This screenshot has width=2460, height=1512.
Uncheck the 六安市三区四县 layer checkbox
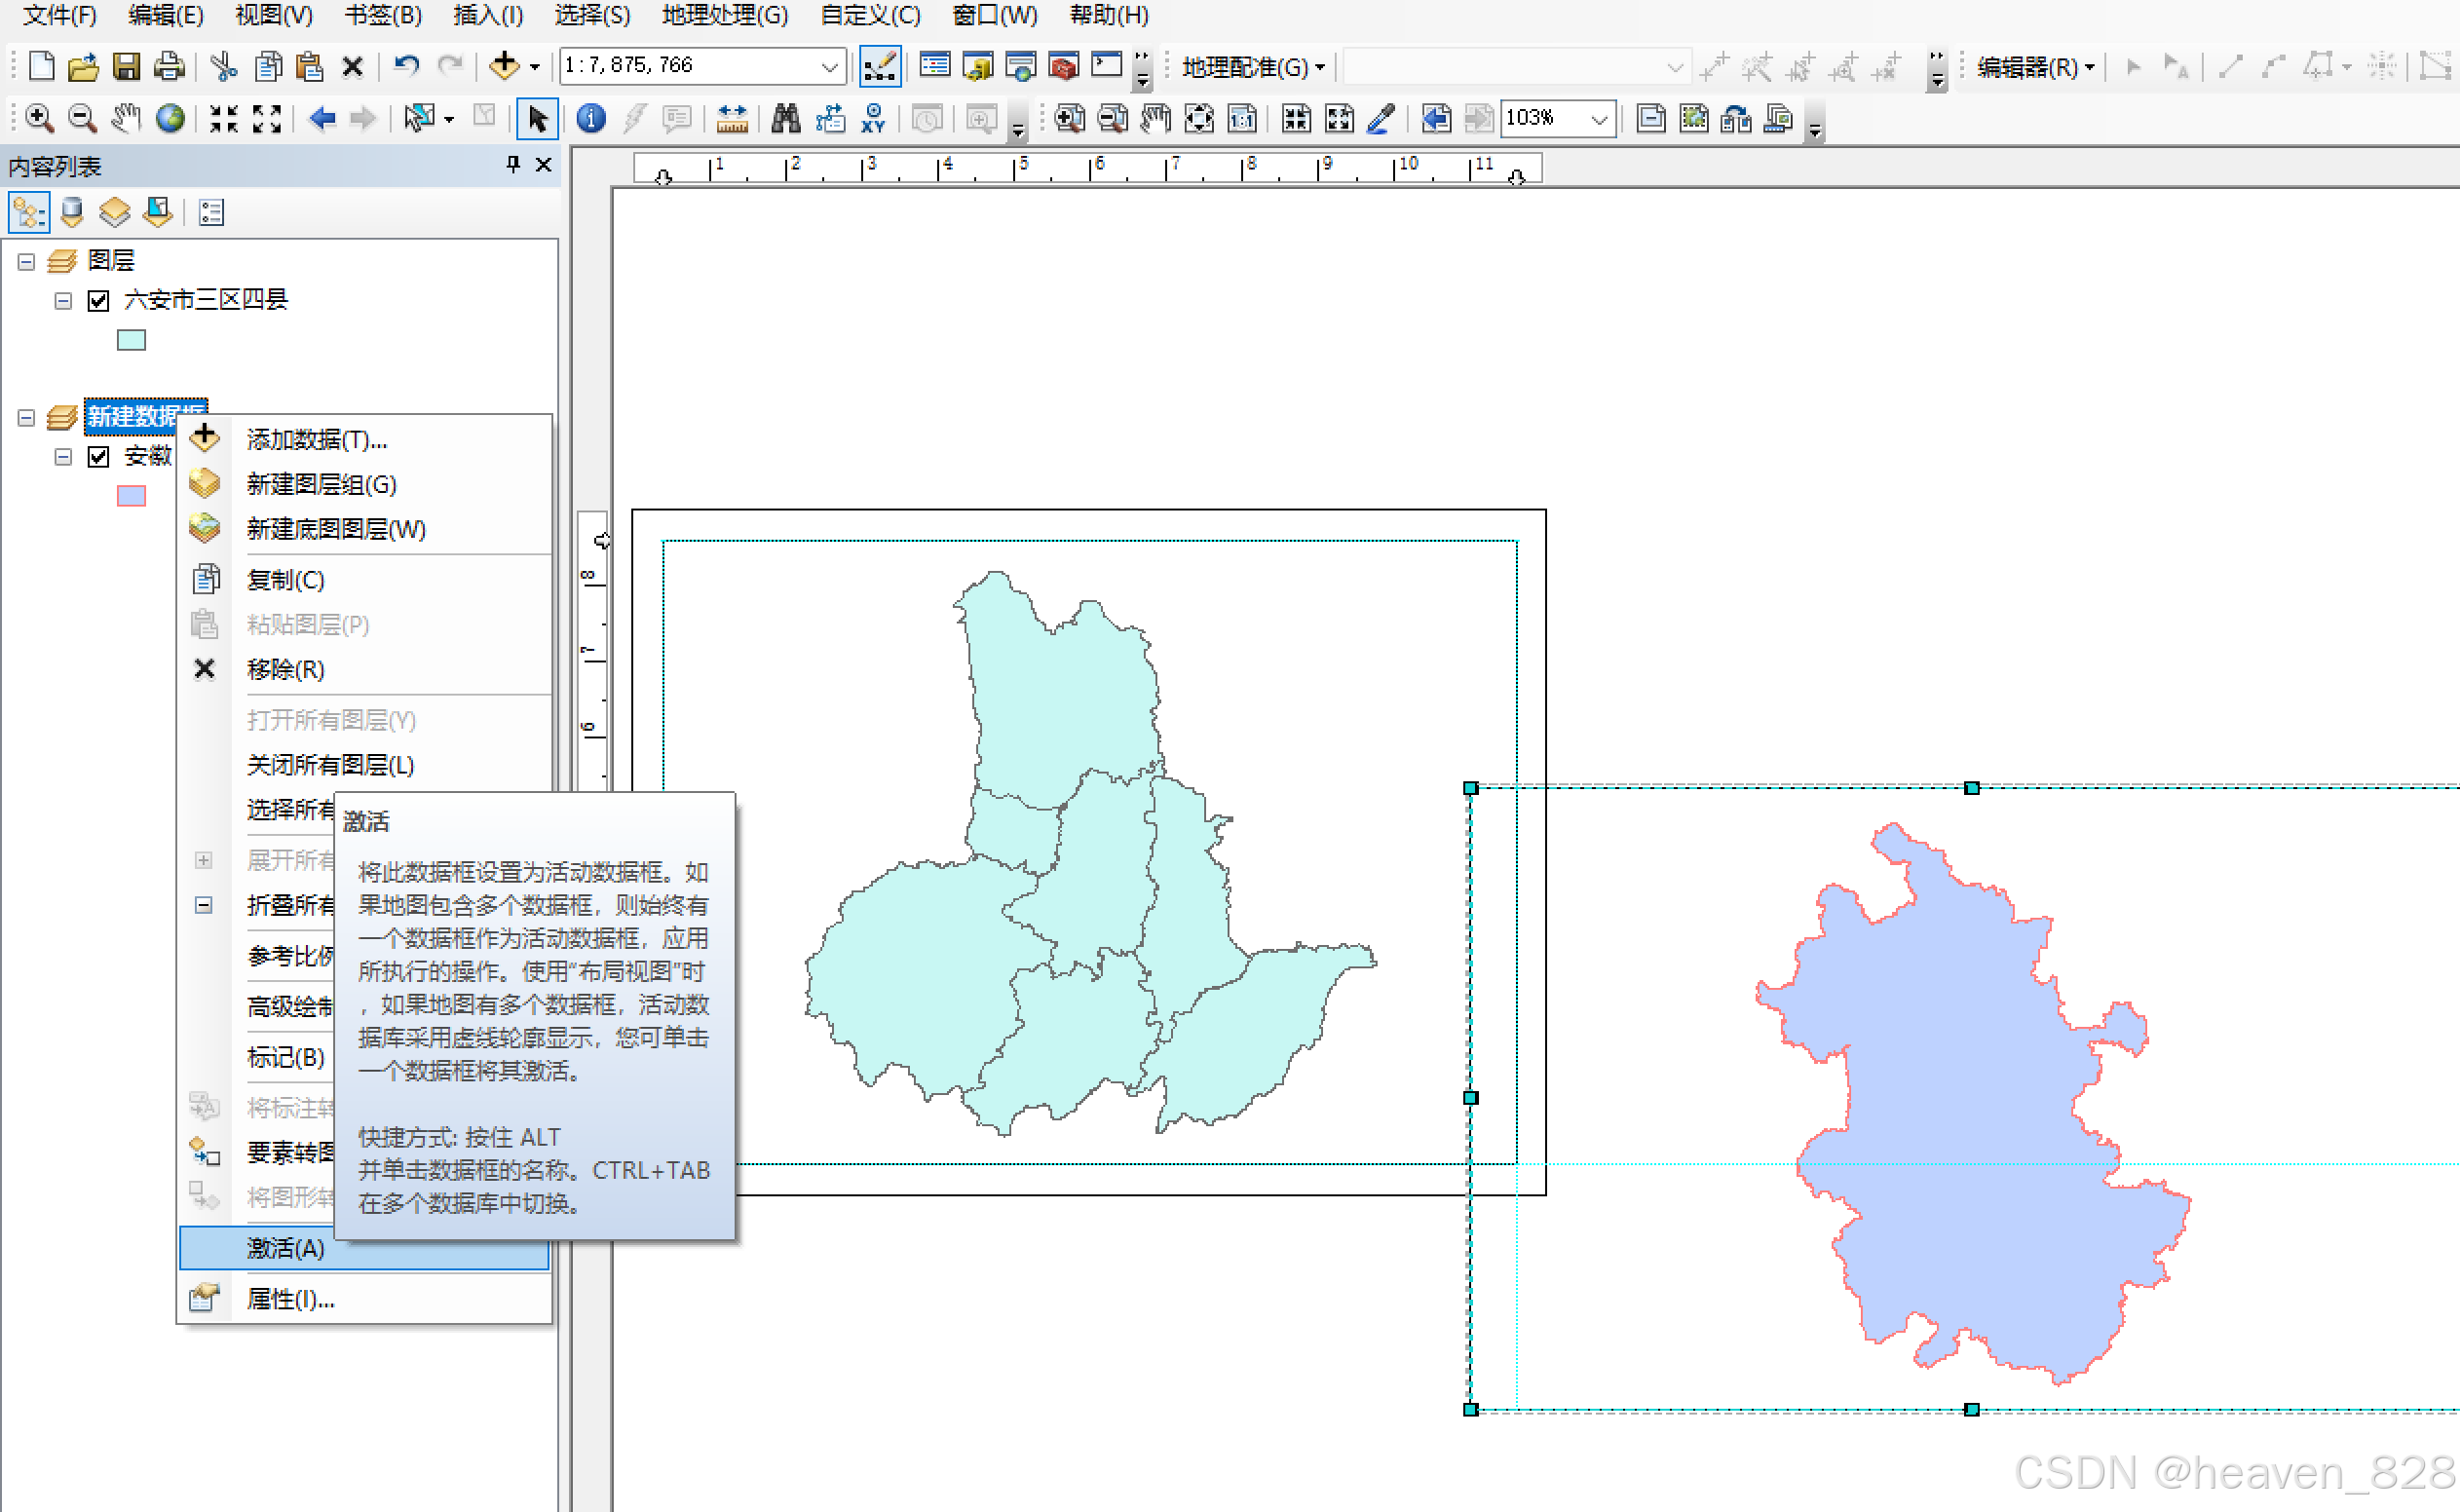[98, 300]
